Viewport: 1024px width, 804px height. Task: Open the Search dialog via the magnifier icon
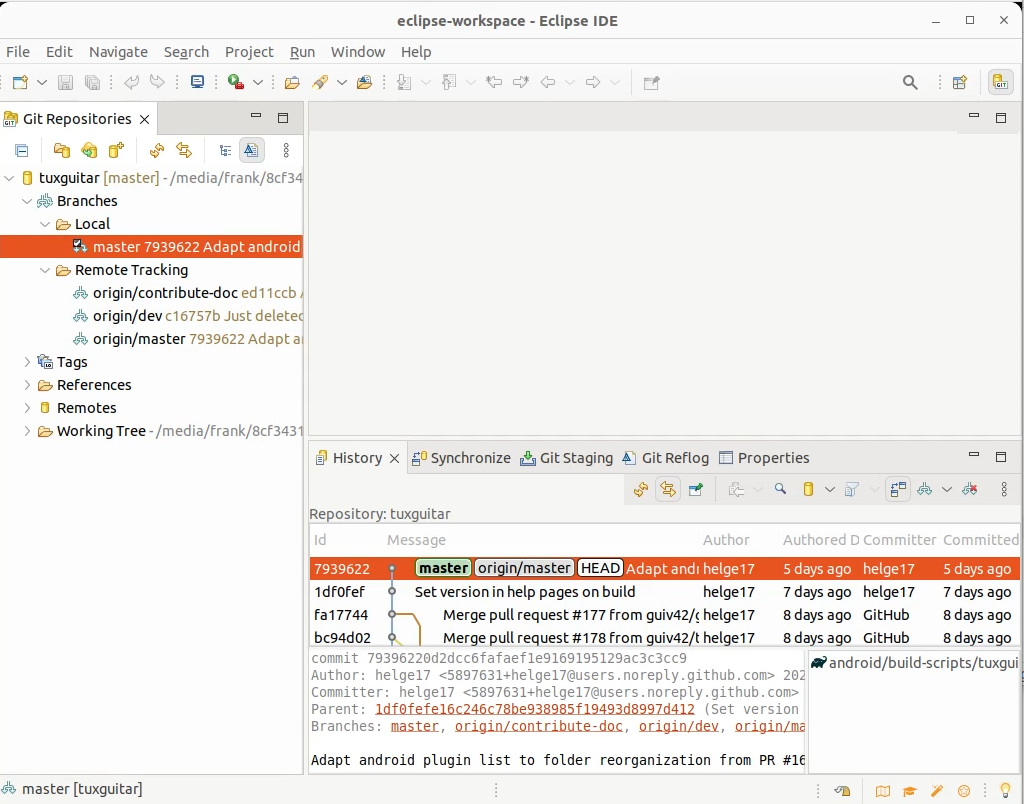910,82
